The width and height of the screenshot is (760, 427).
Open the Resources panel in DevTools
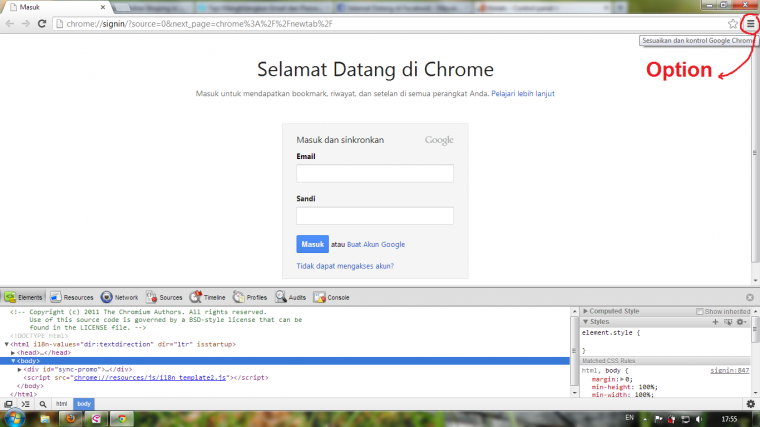[x=72, y=297]
